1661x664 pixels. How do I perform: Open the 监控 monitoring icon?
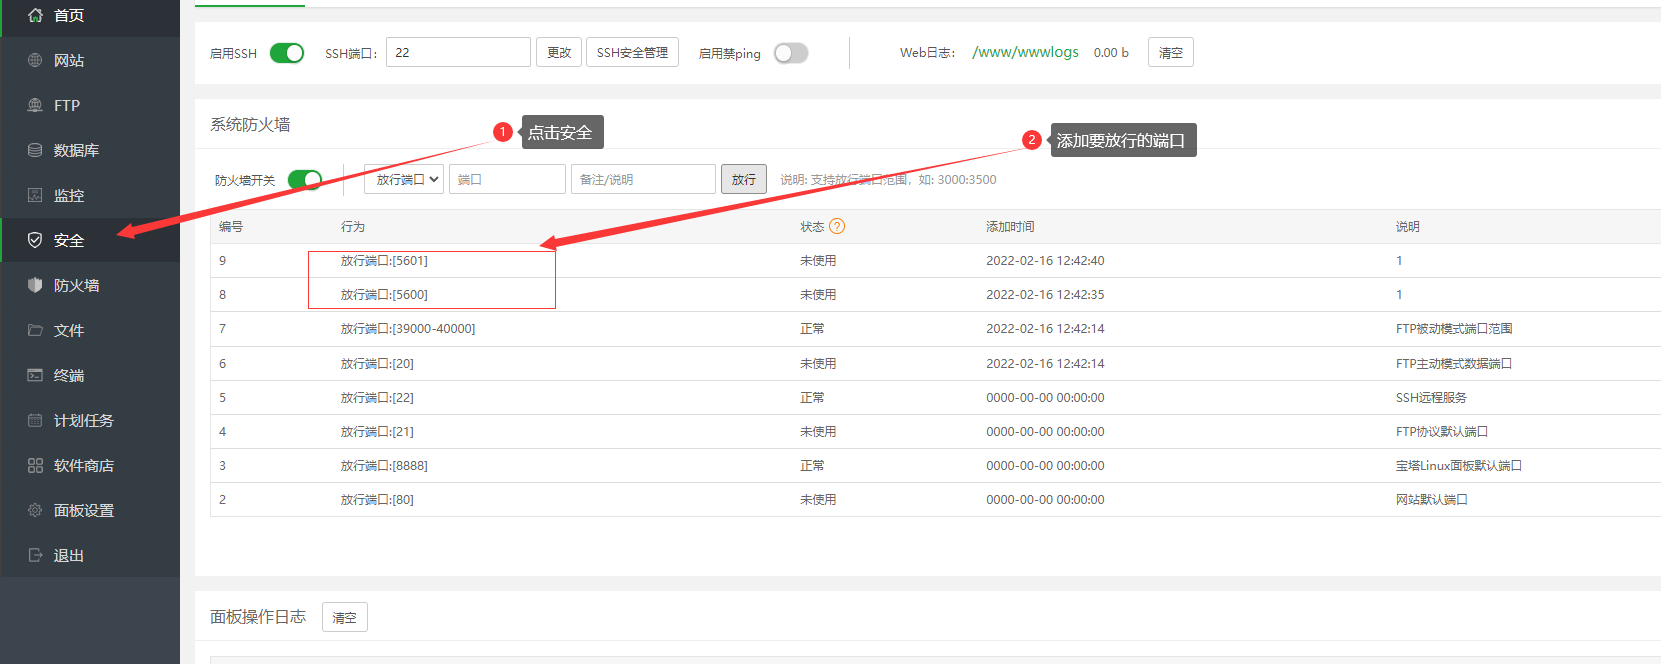35,195
